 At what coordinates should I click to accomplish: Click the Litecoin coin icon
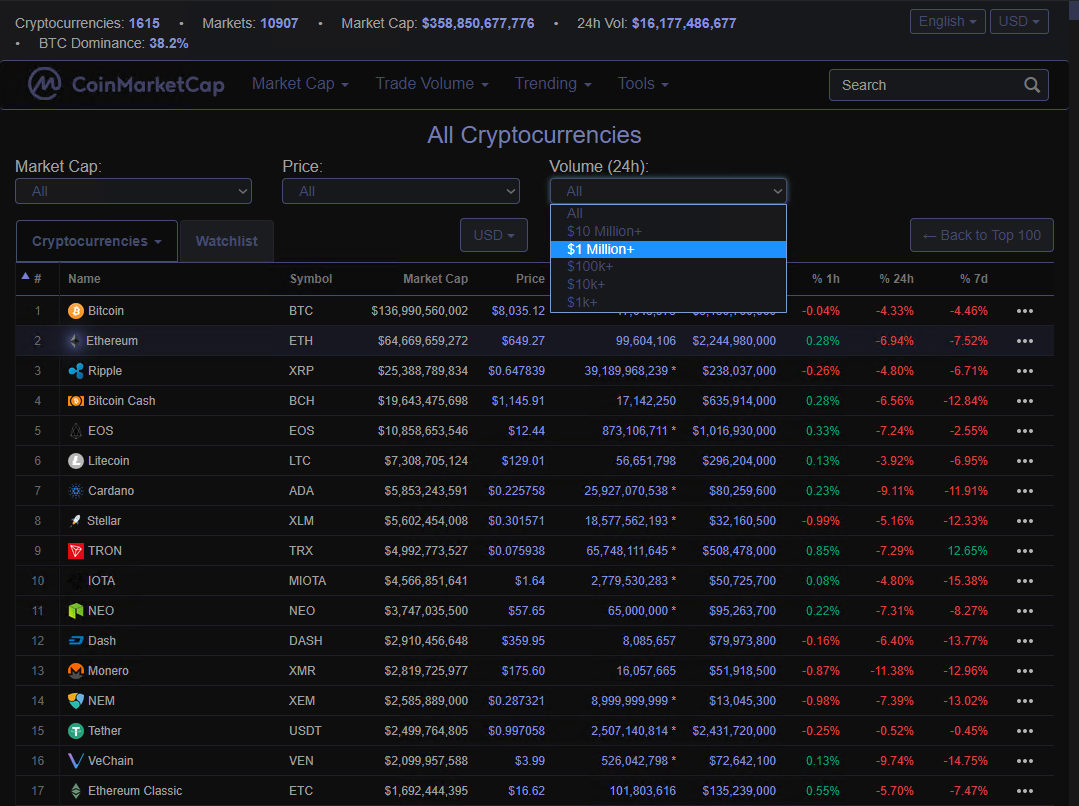click(x=76, y=461)
